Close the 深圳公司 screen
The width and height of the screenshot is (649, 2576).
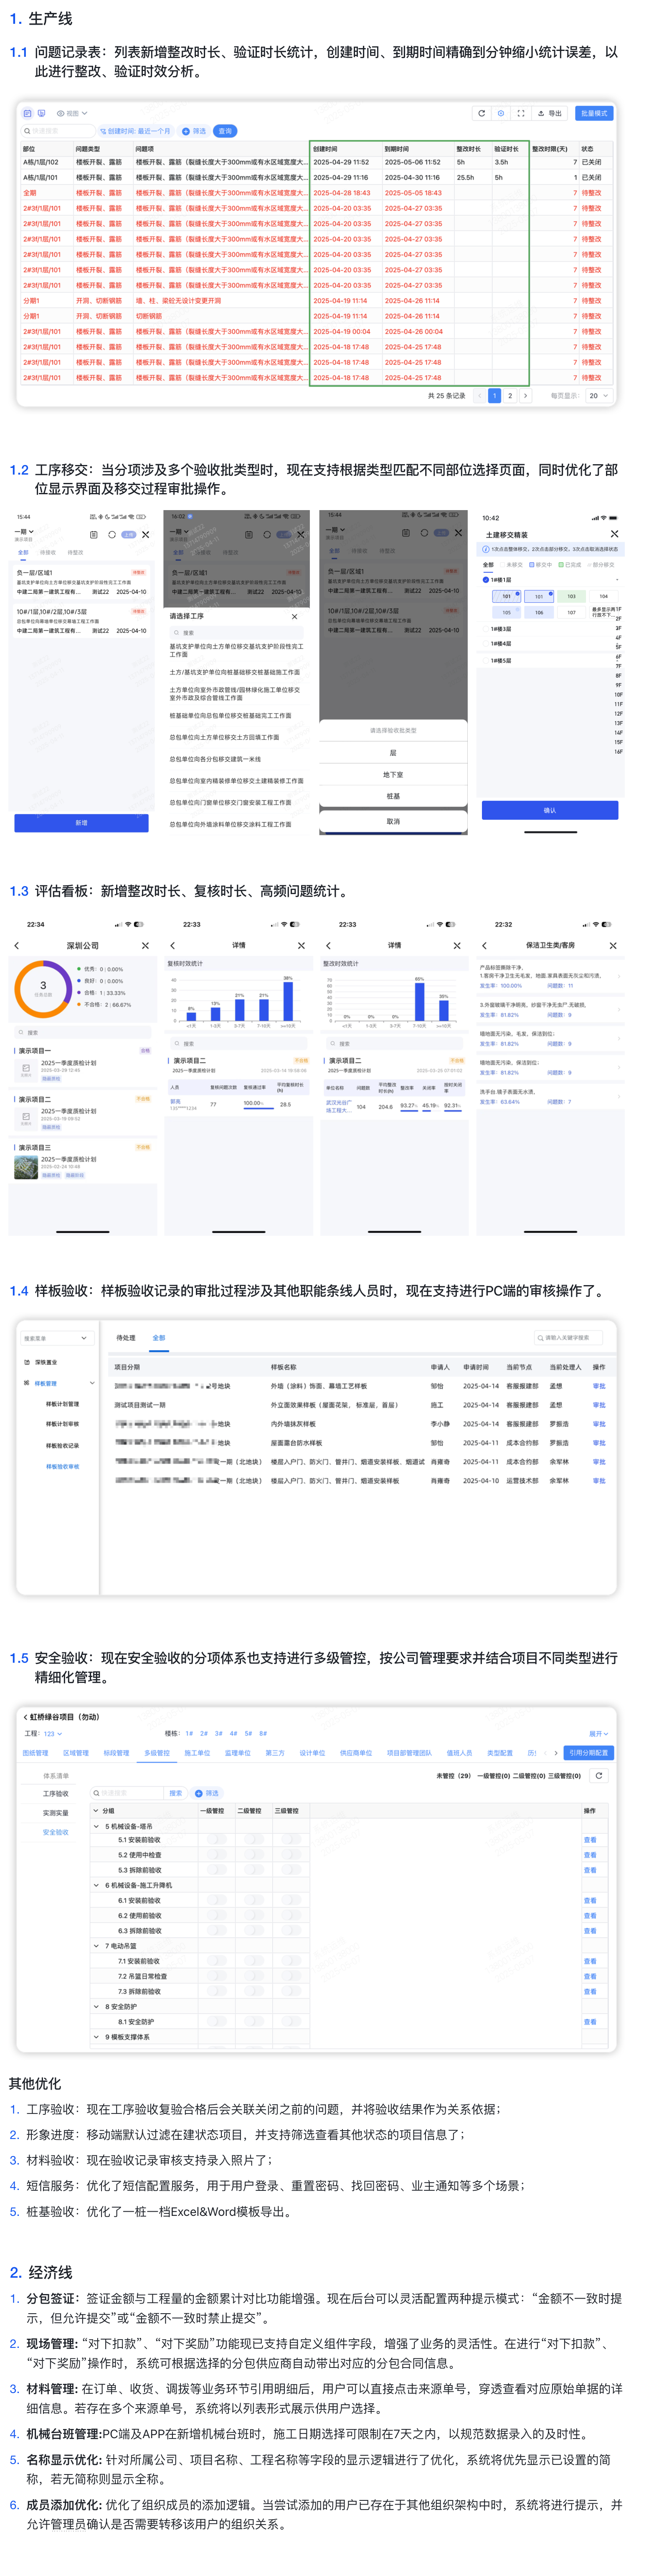pos(145,946)
